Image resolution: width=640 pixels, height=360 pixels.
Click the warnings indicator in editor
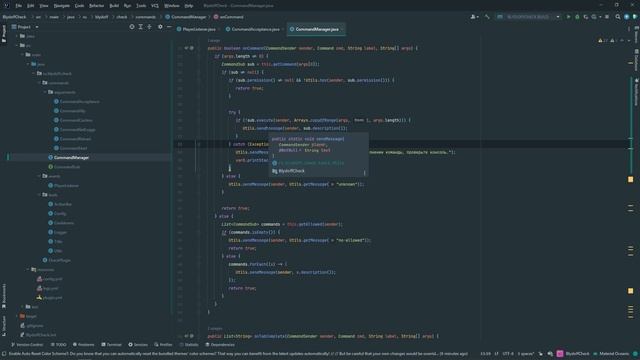tap(608, 40)
